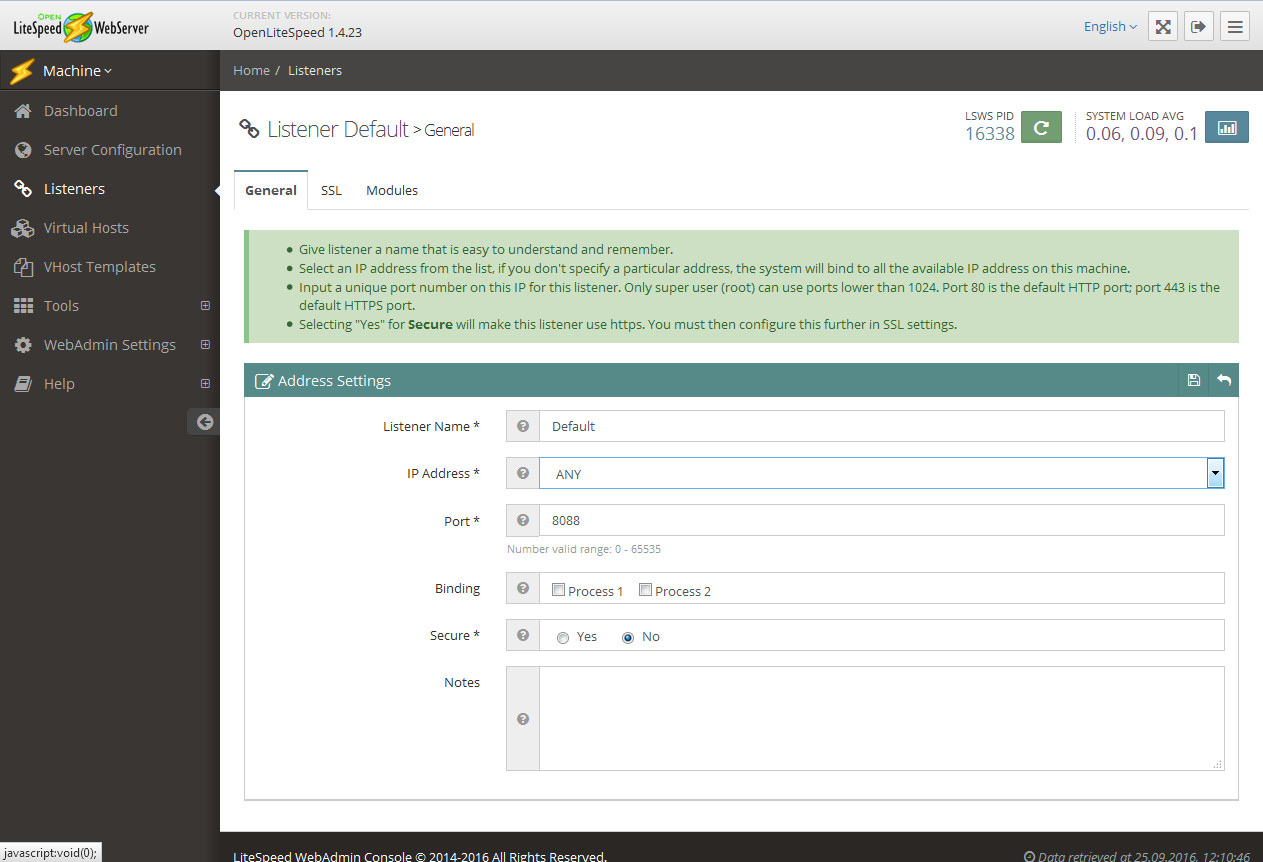
Task: Click the VHost Templates files icon
Action: (23, 267)
